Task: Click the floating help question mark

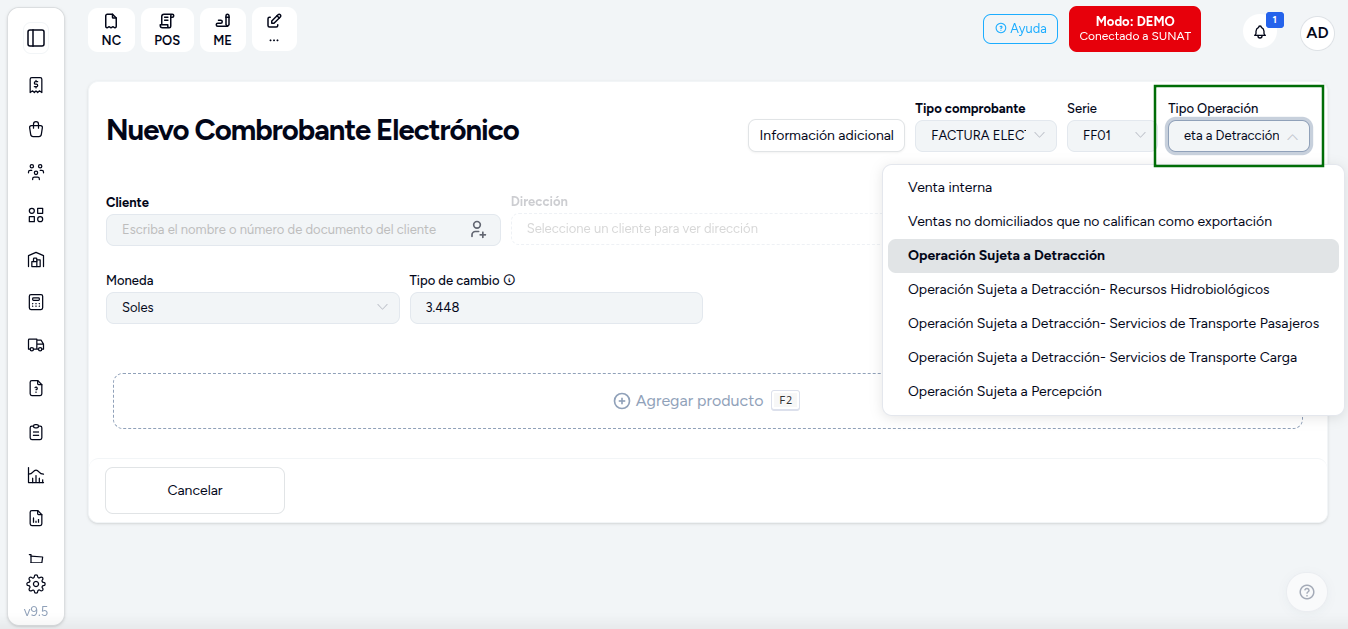Action: tap(1306, 592)
